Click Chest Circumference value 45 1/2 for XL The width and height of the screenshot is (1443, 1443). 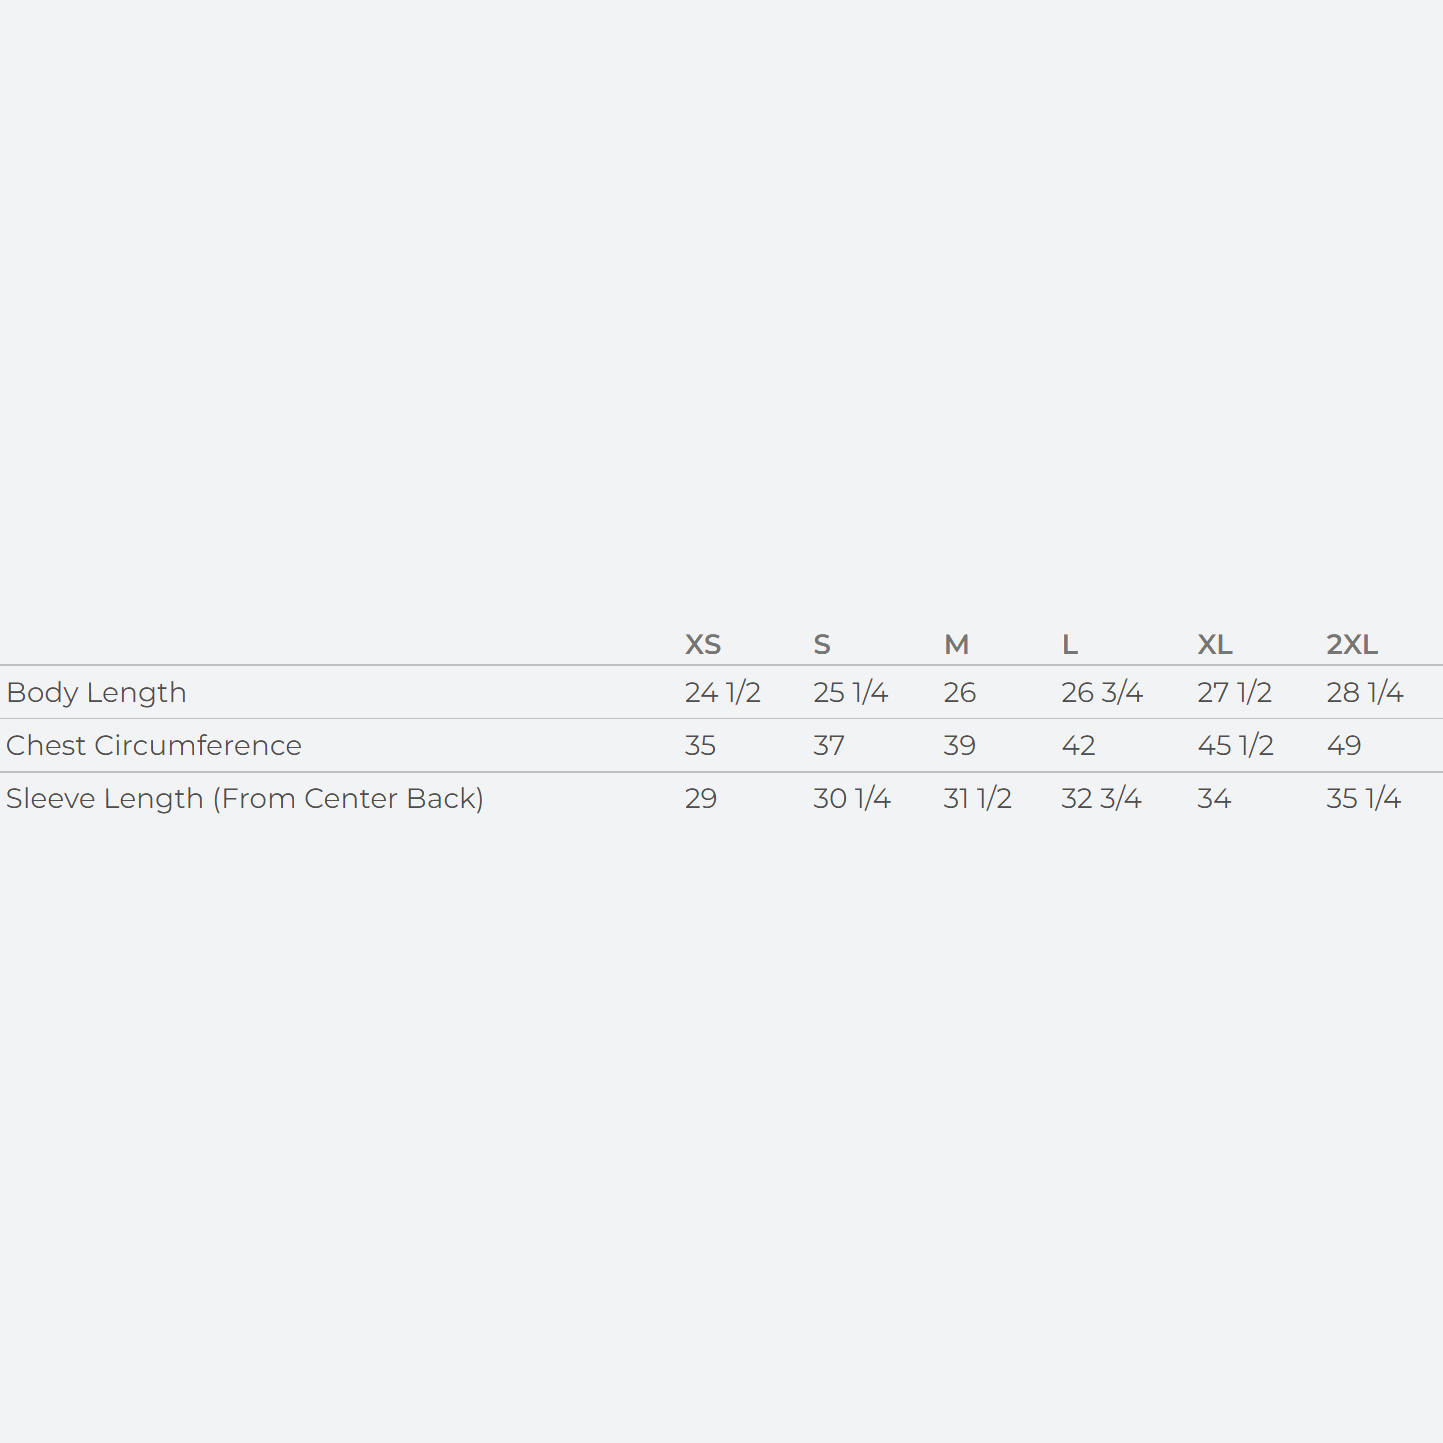tap(1235, 745)
